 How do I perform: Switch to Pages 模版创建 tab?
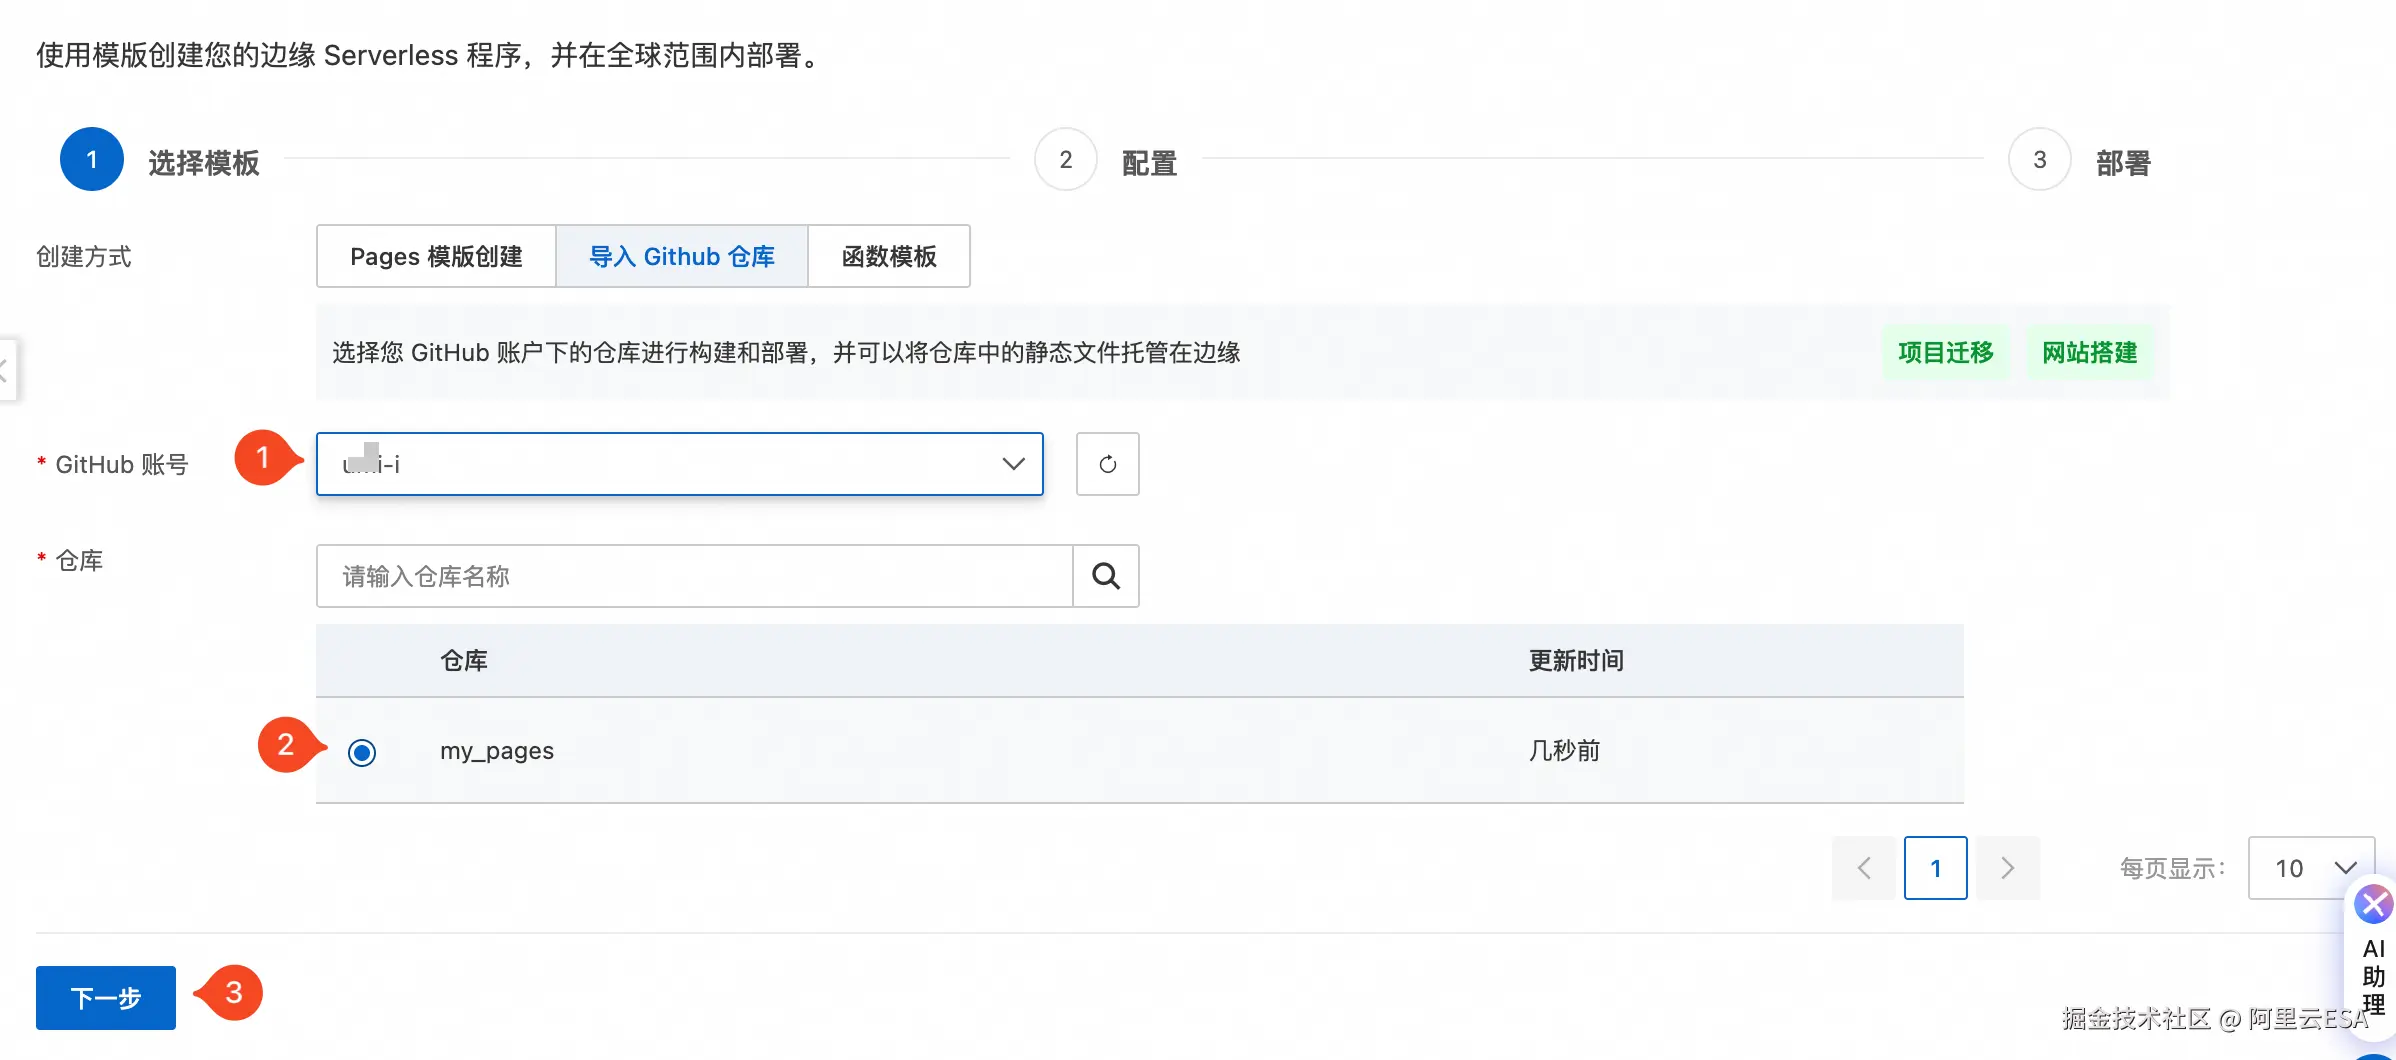(436, 256)
